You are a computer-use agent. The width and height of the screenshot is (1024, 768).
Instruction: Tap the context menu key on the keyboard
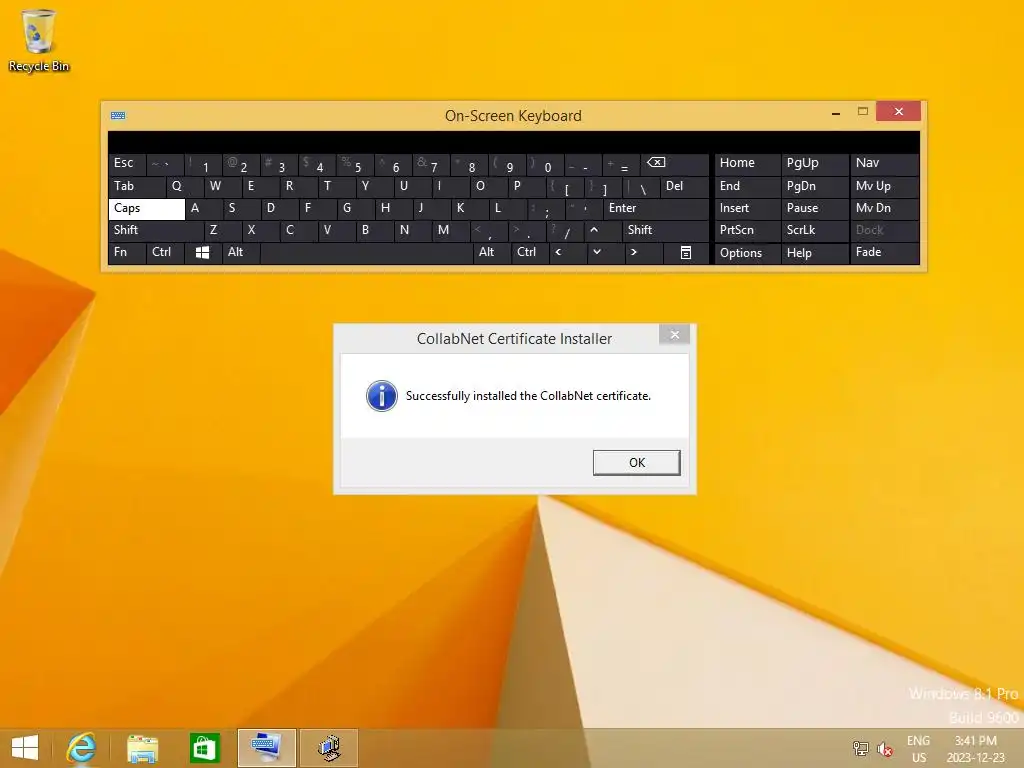[x=686, y=252]
